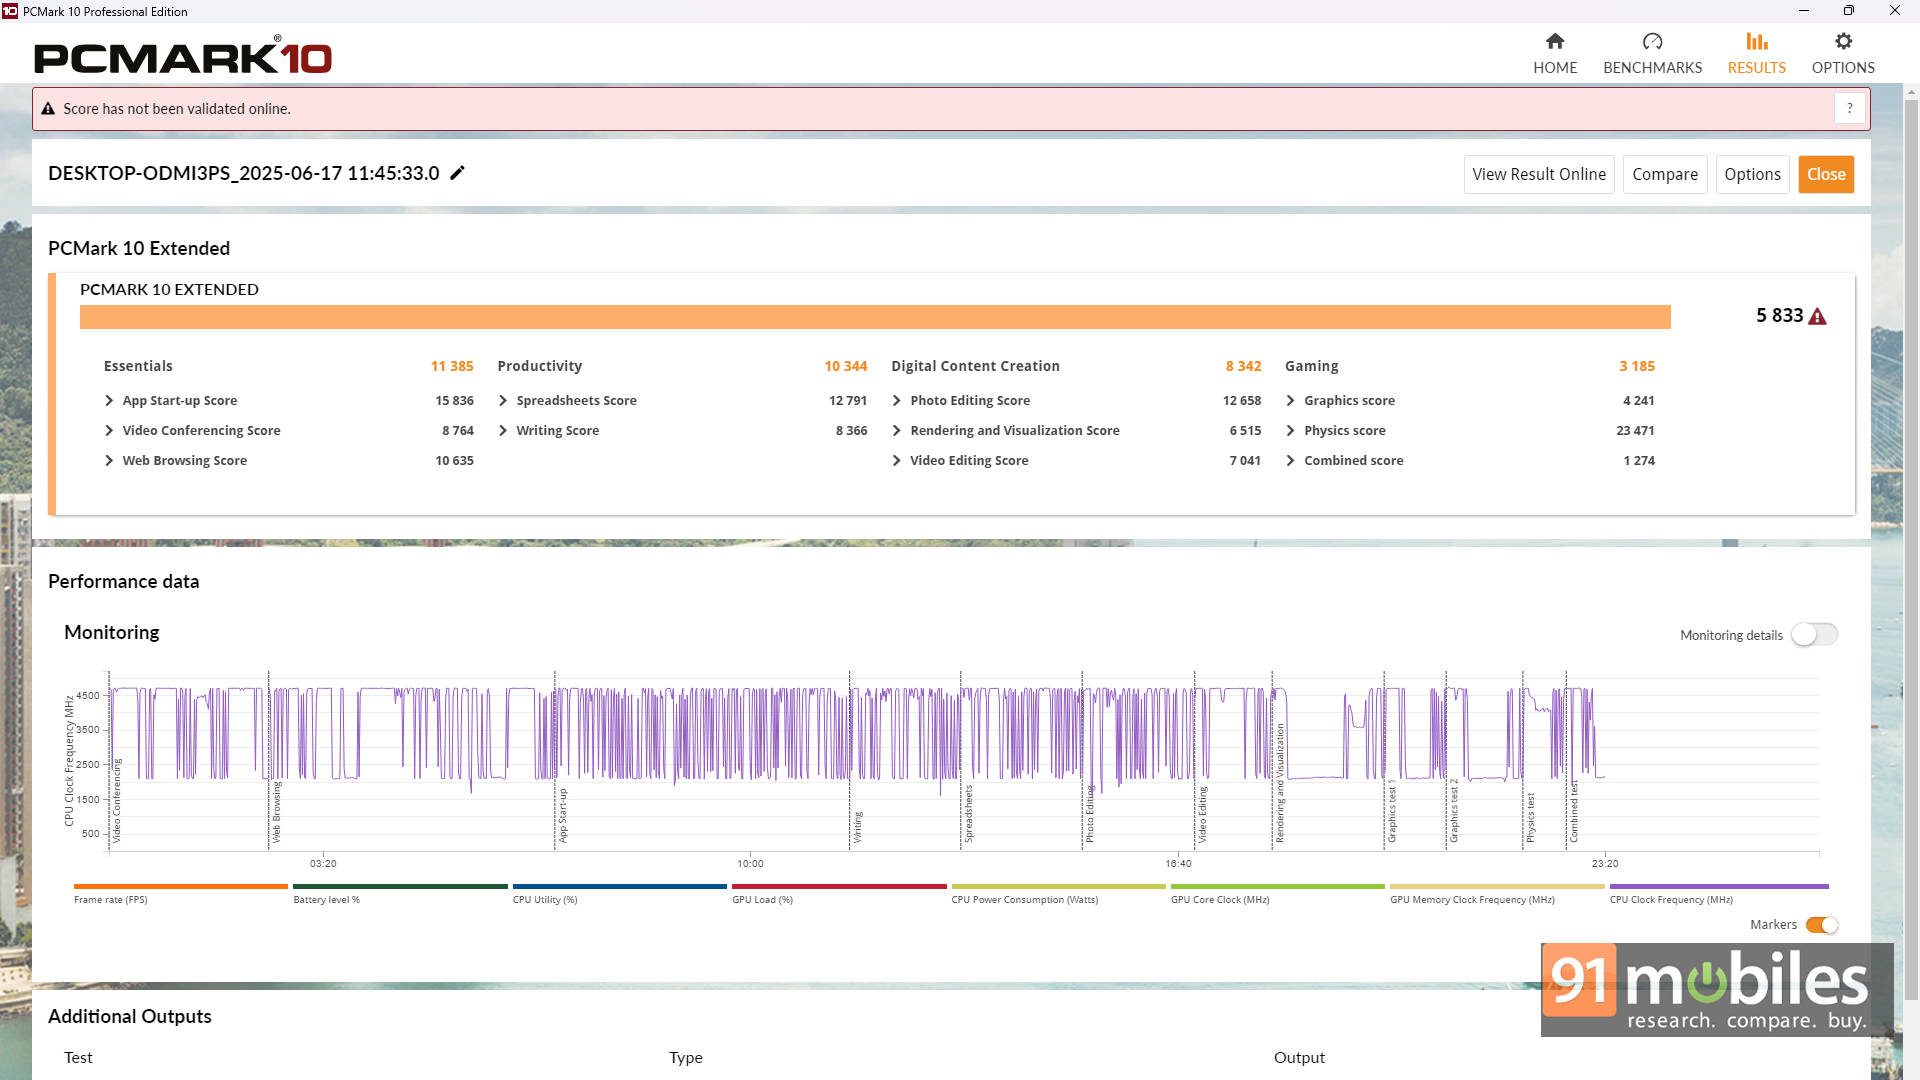The height and width of the screenshot is (1080, 1920).
Task: Select GPU Load (%) legend bar
Action: 839,887
